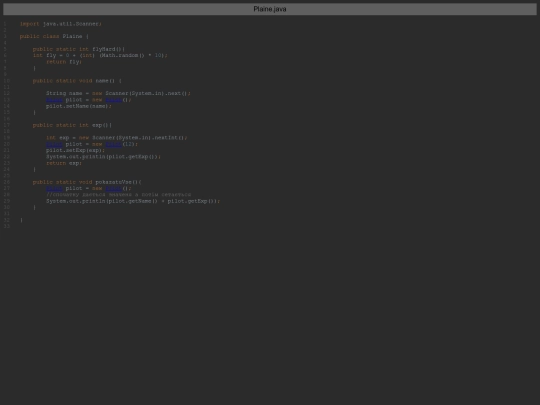The height and width of the screenshot is (405, 540).
Task: Click line number 10 in the gutter
Action: [x=7, y=81]
